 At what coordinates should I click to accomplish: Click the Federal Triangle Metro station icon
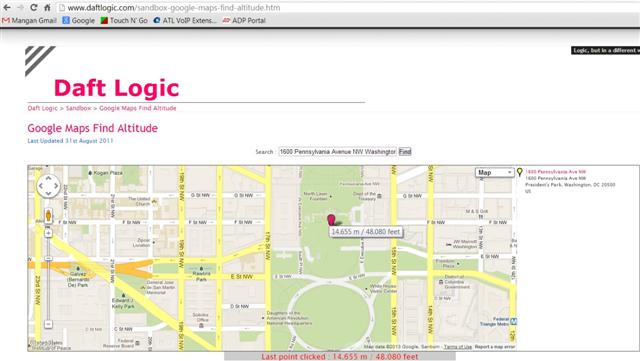513,321
